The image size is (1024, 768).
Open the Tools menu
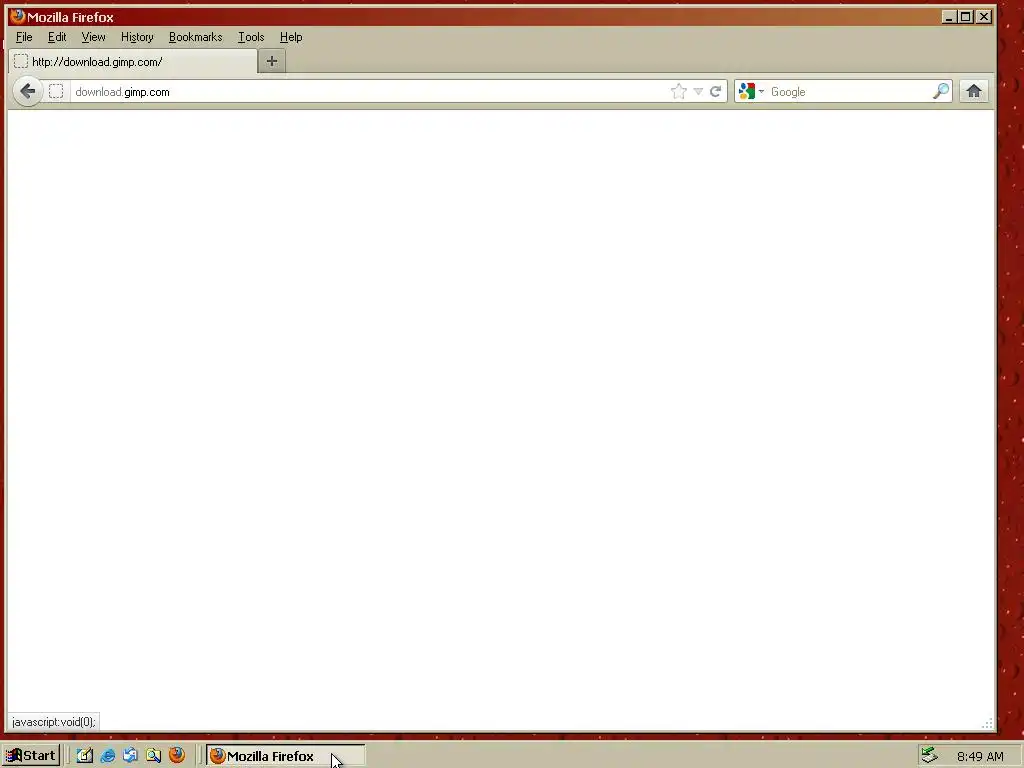[x=251, y=37]
